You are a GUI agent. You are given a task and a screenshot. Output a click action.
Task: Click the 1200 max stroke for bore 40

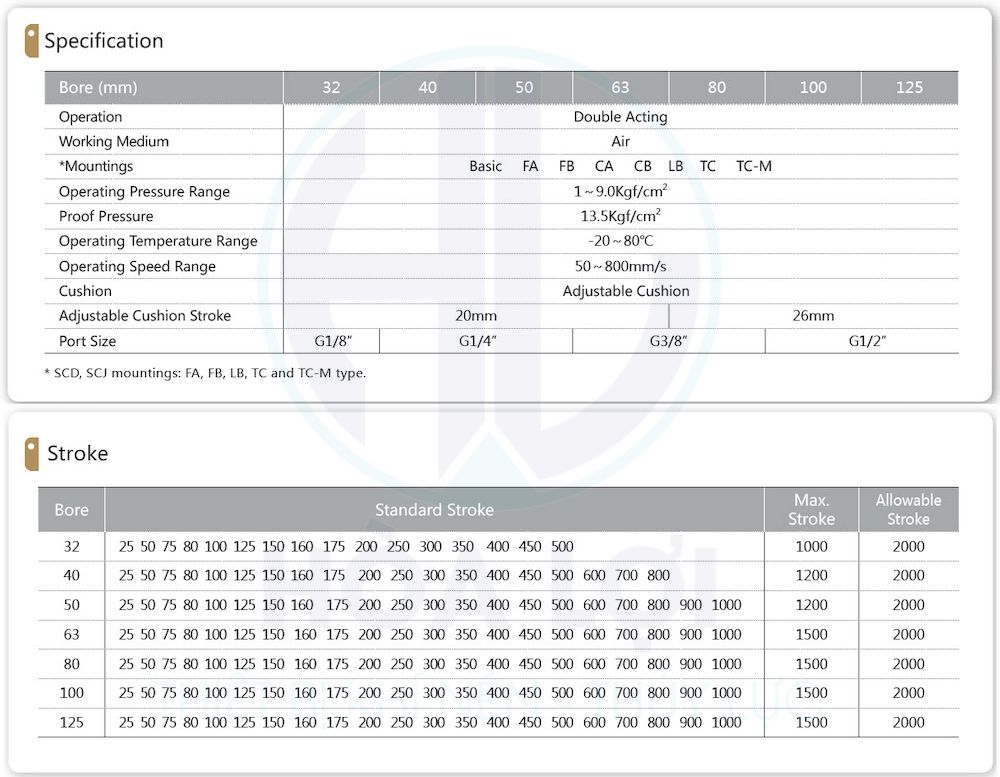(x=811, y=575)
